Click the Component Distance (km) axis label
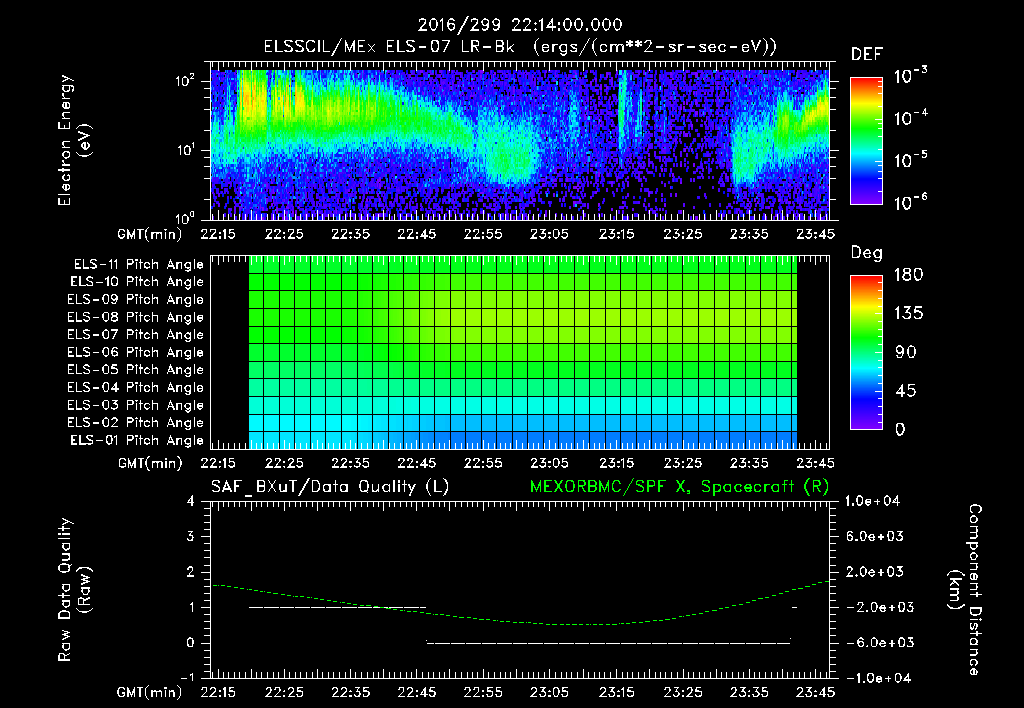This screenshot has width=1024, height=708. click(x=965, y=590)
